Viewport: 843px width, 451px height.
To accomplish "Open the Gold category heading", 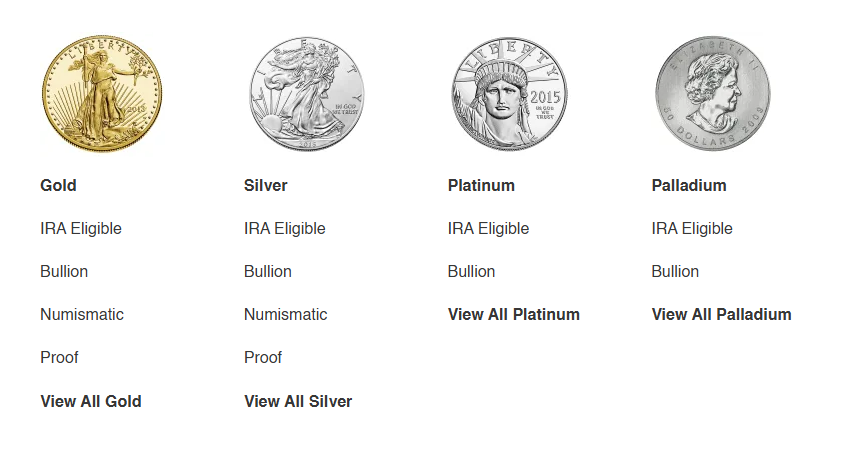I will 58,185.
